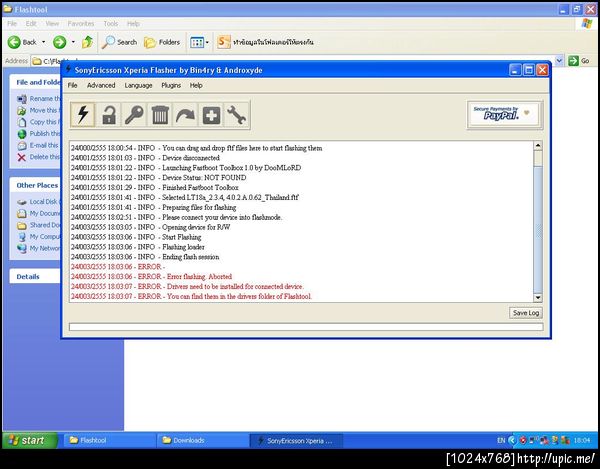Click Copy this folder task link

(39, 122)
